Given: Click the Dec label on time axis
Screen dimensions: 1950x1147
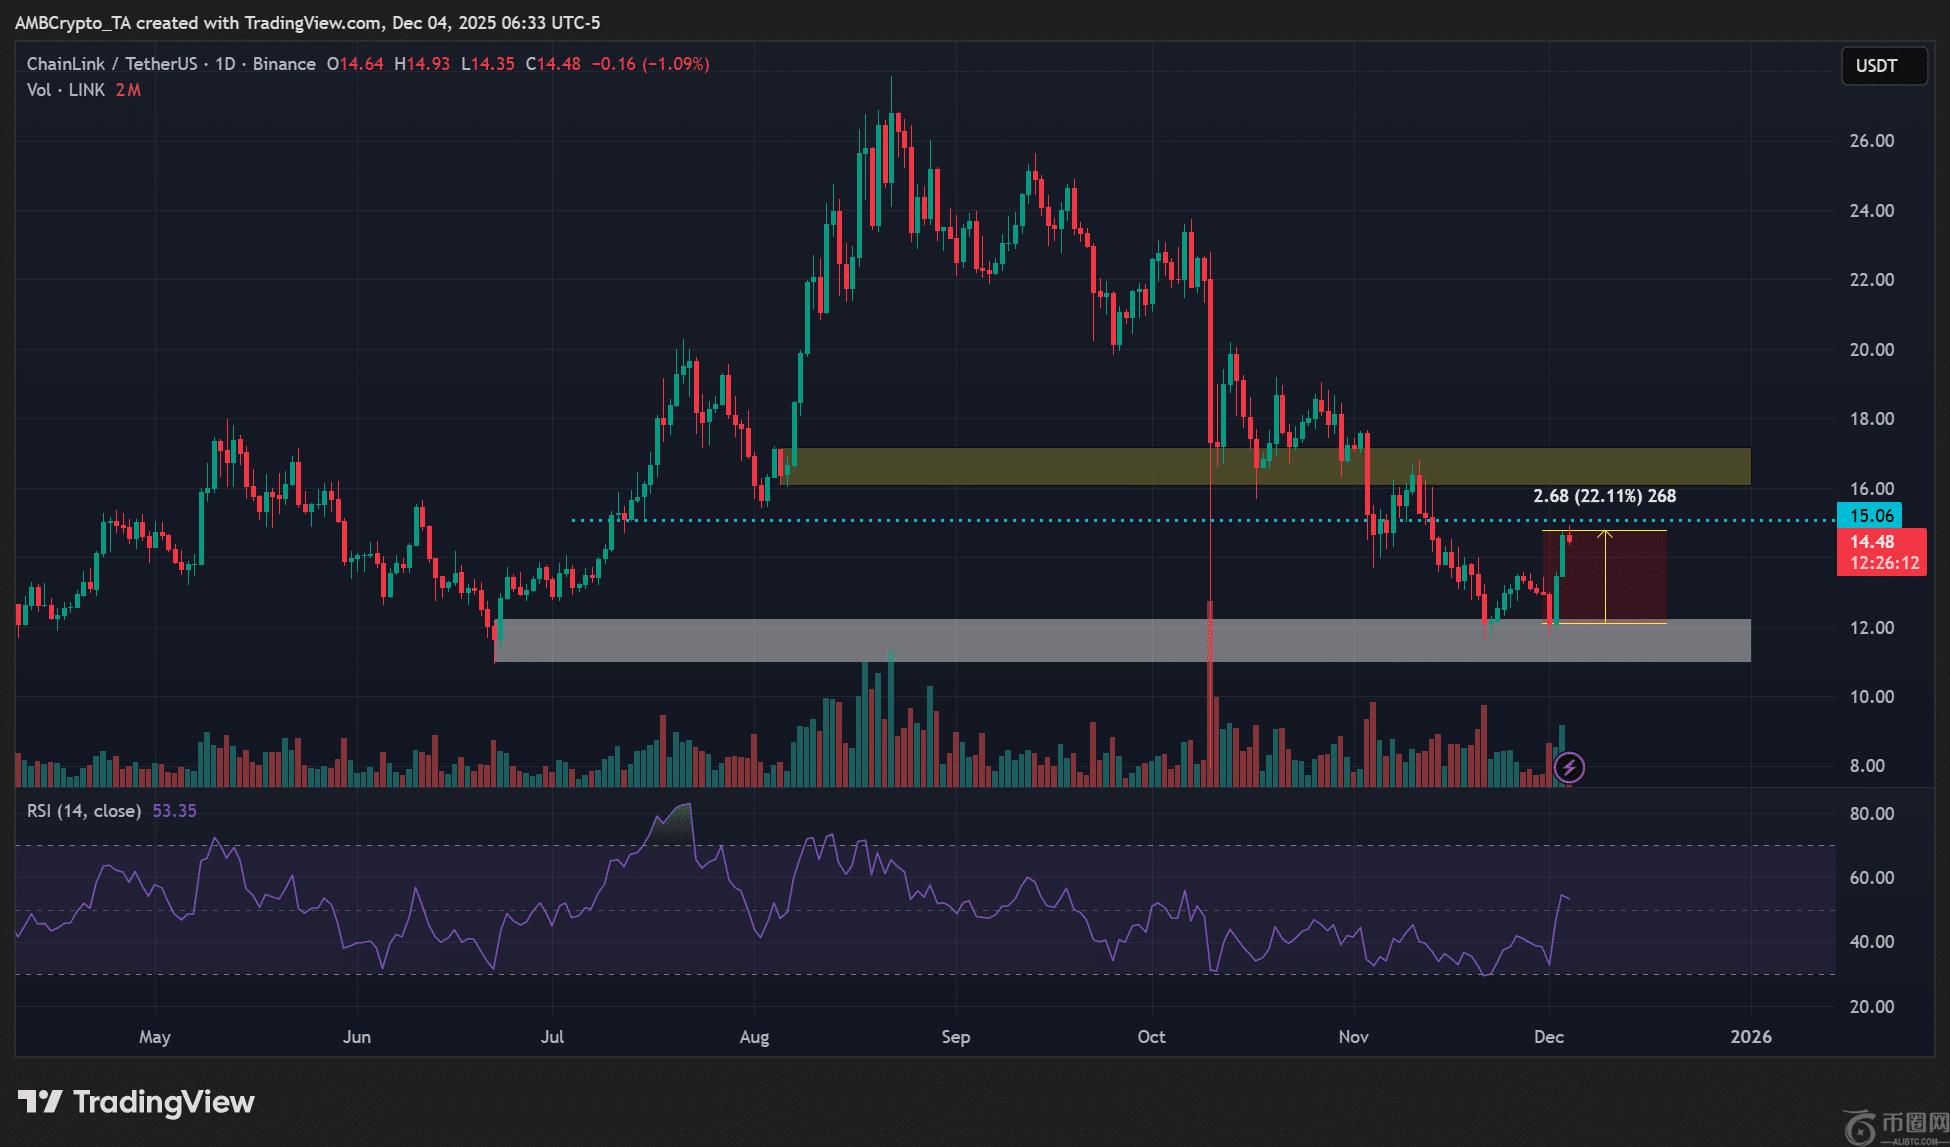Looking at the screenshot, I should (x=1548, y=1037).
